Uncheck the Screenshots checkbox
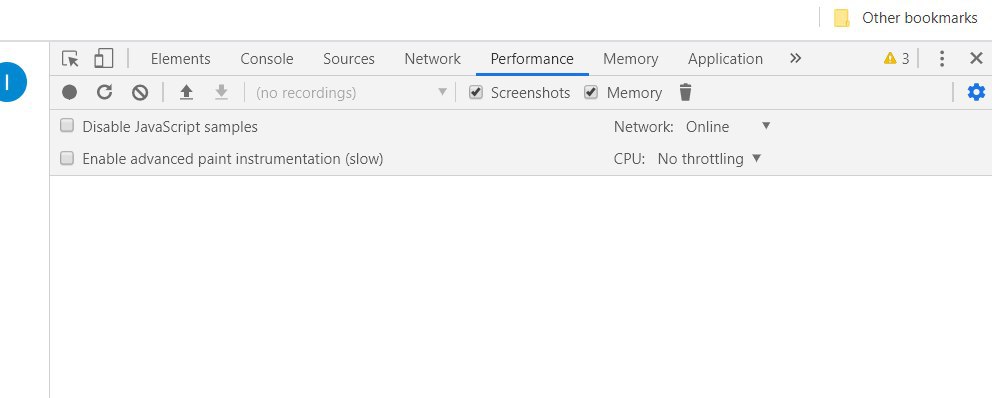The width and height of the screenshot is (992, 398). 476,93
